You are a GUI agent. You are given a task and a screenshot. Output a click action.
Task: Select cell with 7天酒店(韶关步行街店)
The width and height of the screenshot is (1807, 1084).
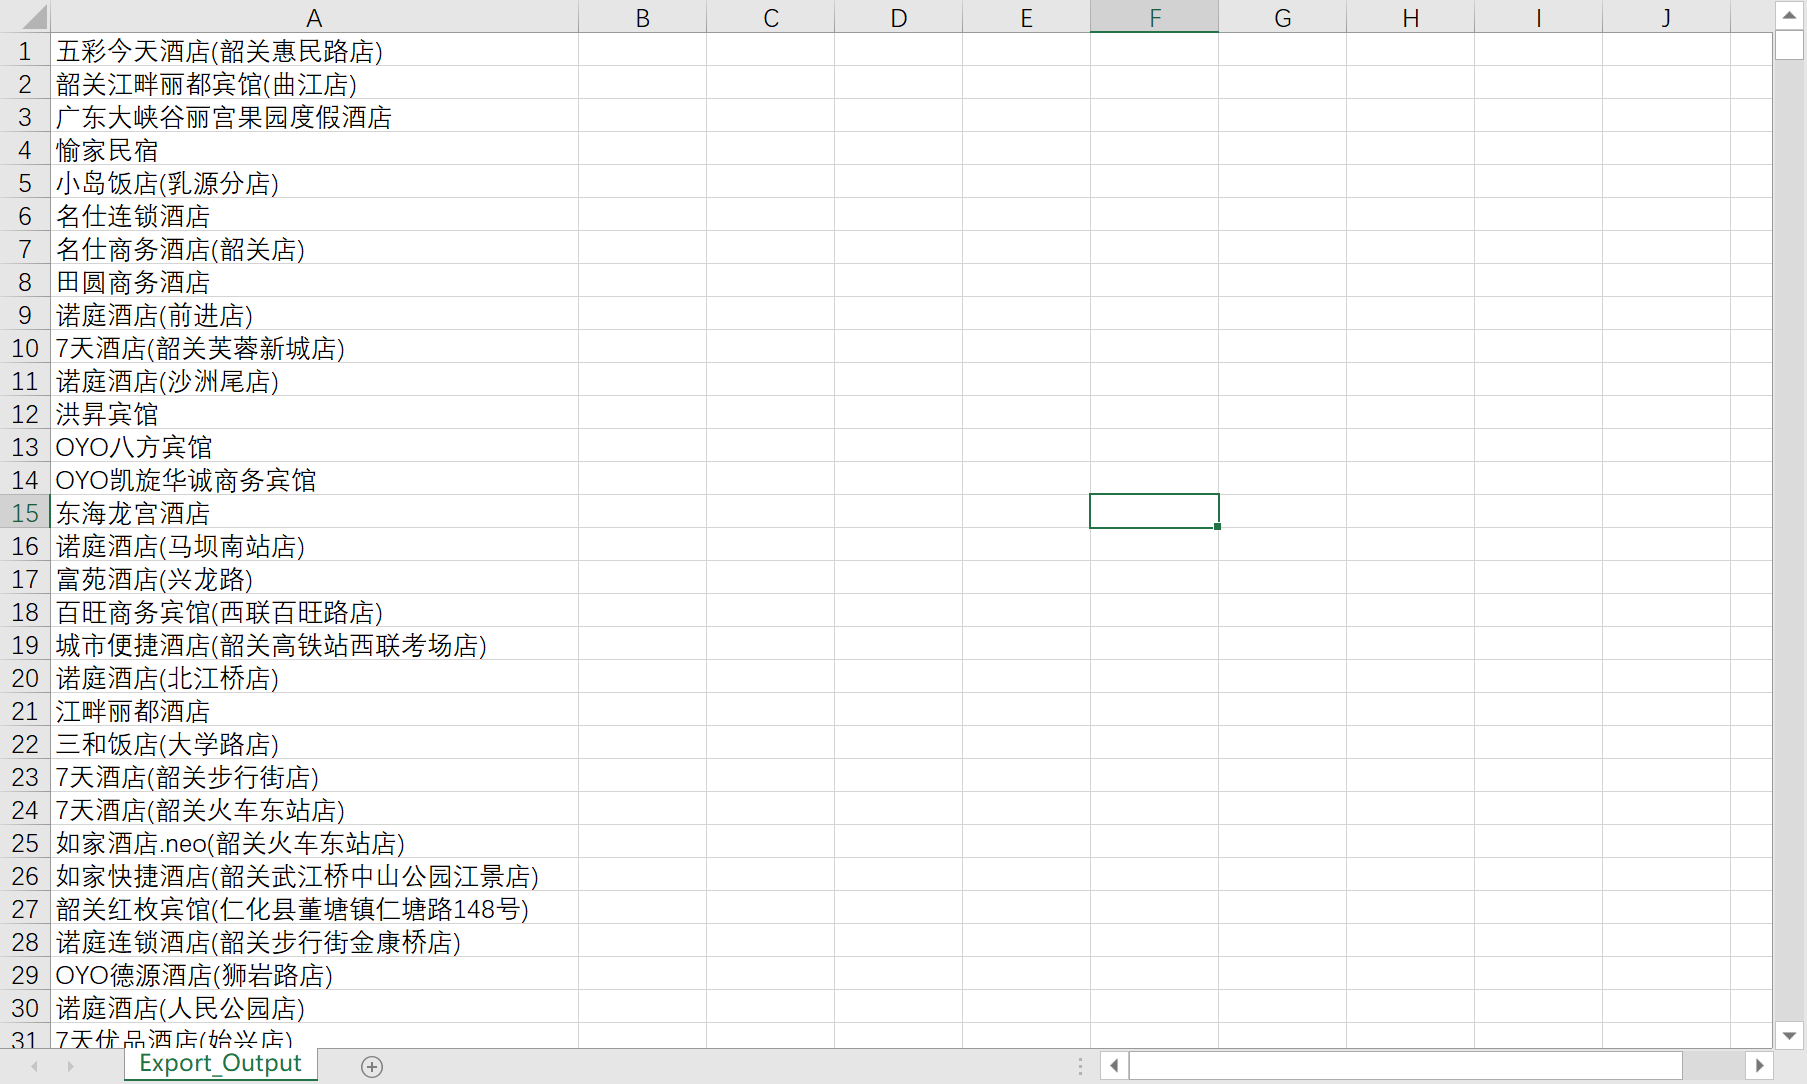(314, 777)
